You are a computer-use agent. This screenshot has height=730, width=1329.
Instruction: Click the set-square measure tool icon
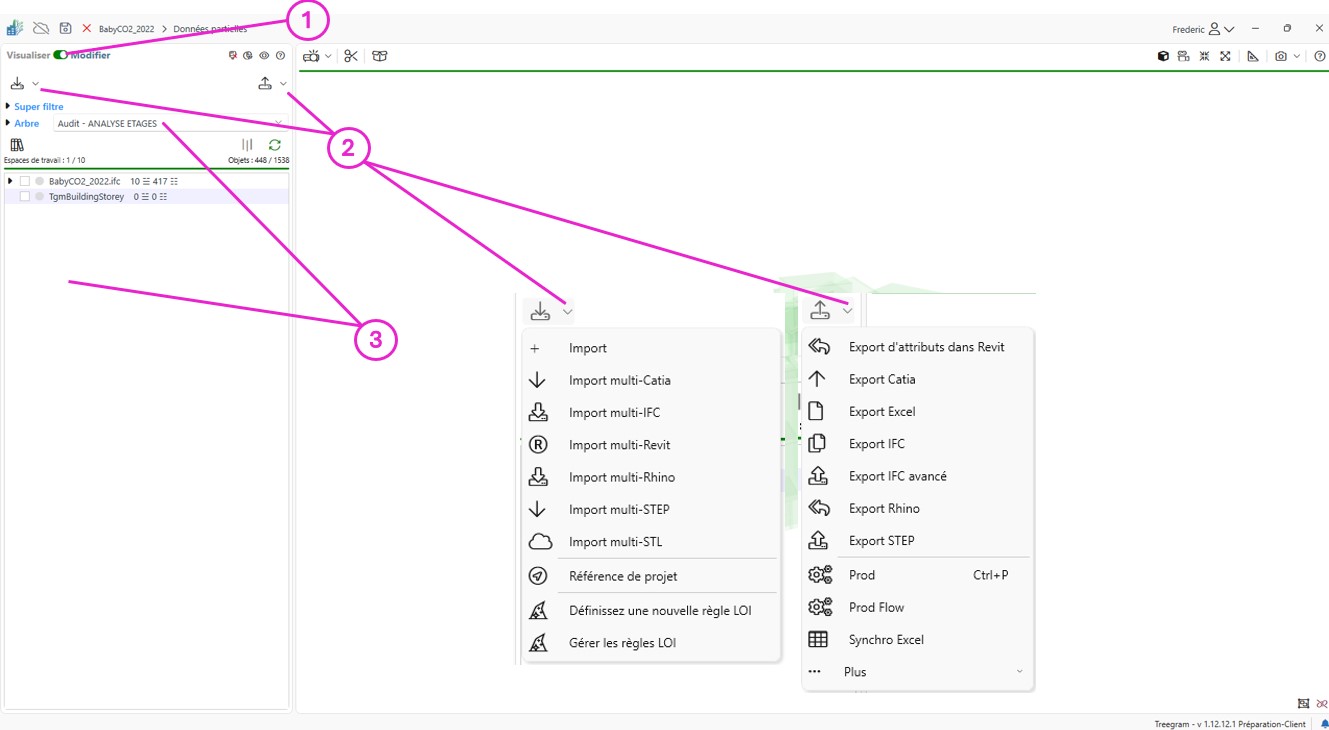tap(1253, 57)
